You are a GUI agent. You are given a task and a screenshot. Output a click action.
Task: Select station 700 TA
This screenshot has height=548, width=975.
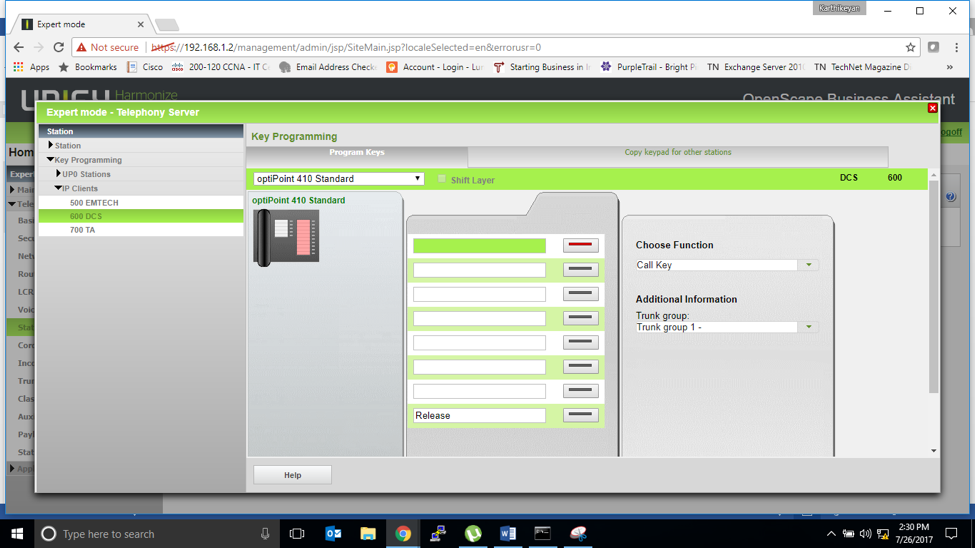pos(141,230)
